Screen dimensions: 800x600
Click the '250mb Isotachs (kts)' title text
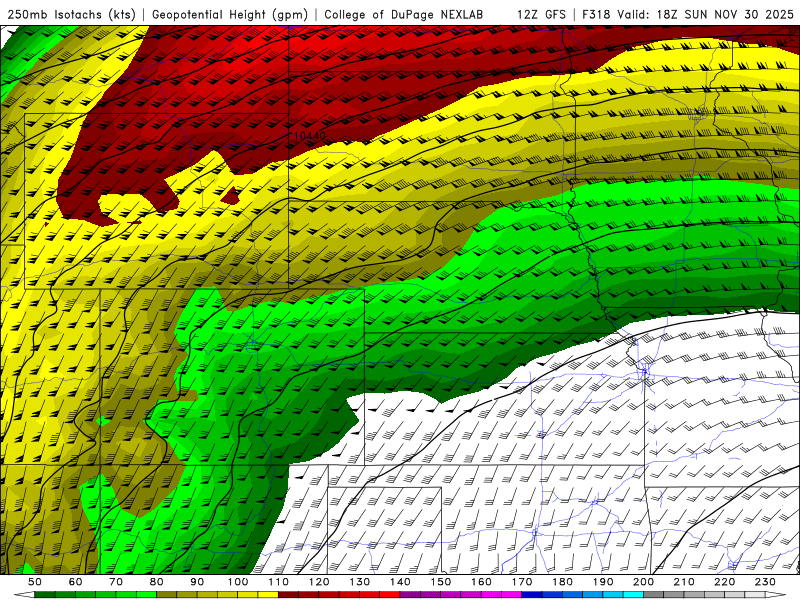tap(71, 15)
